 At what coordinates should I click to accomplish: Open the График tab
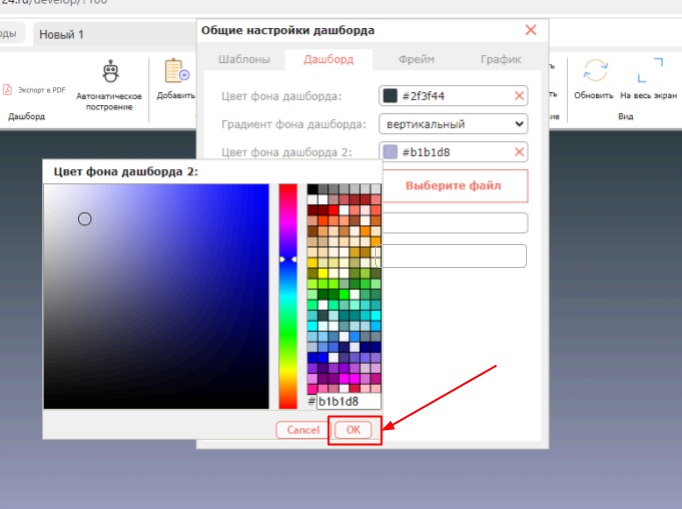[501, 59]
